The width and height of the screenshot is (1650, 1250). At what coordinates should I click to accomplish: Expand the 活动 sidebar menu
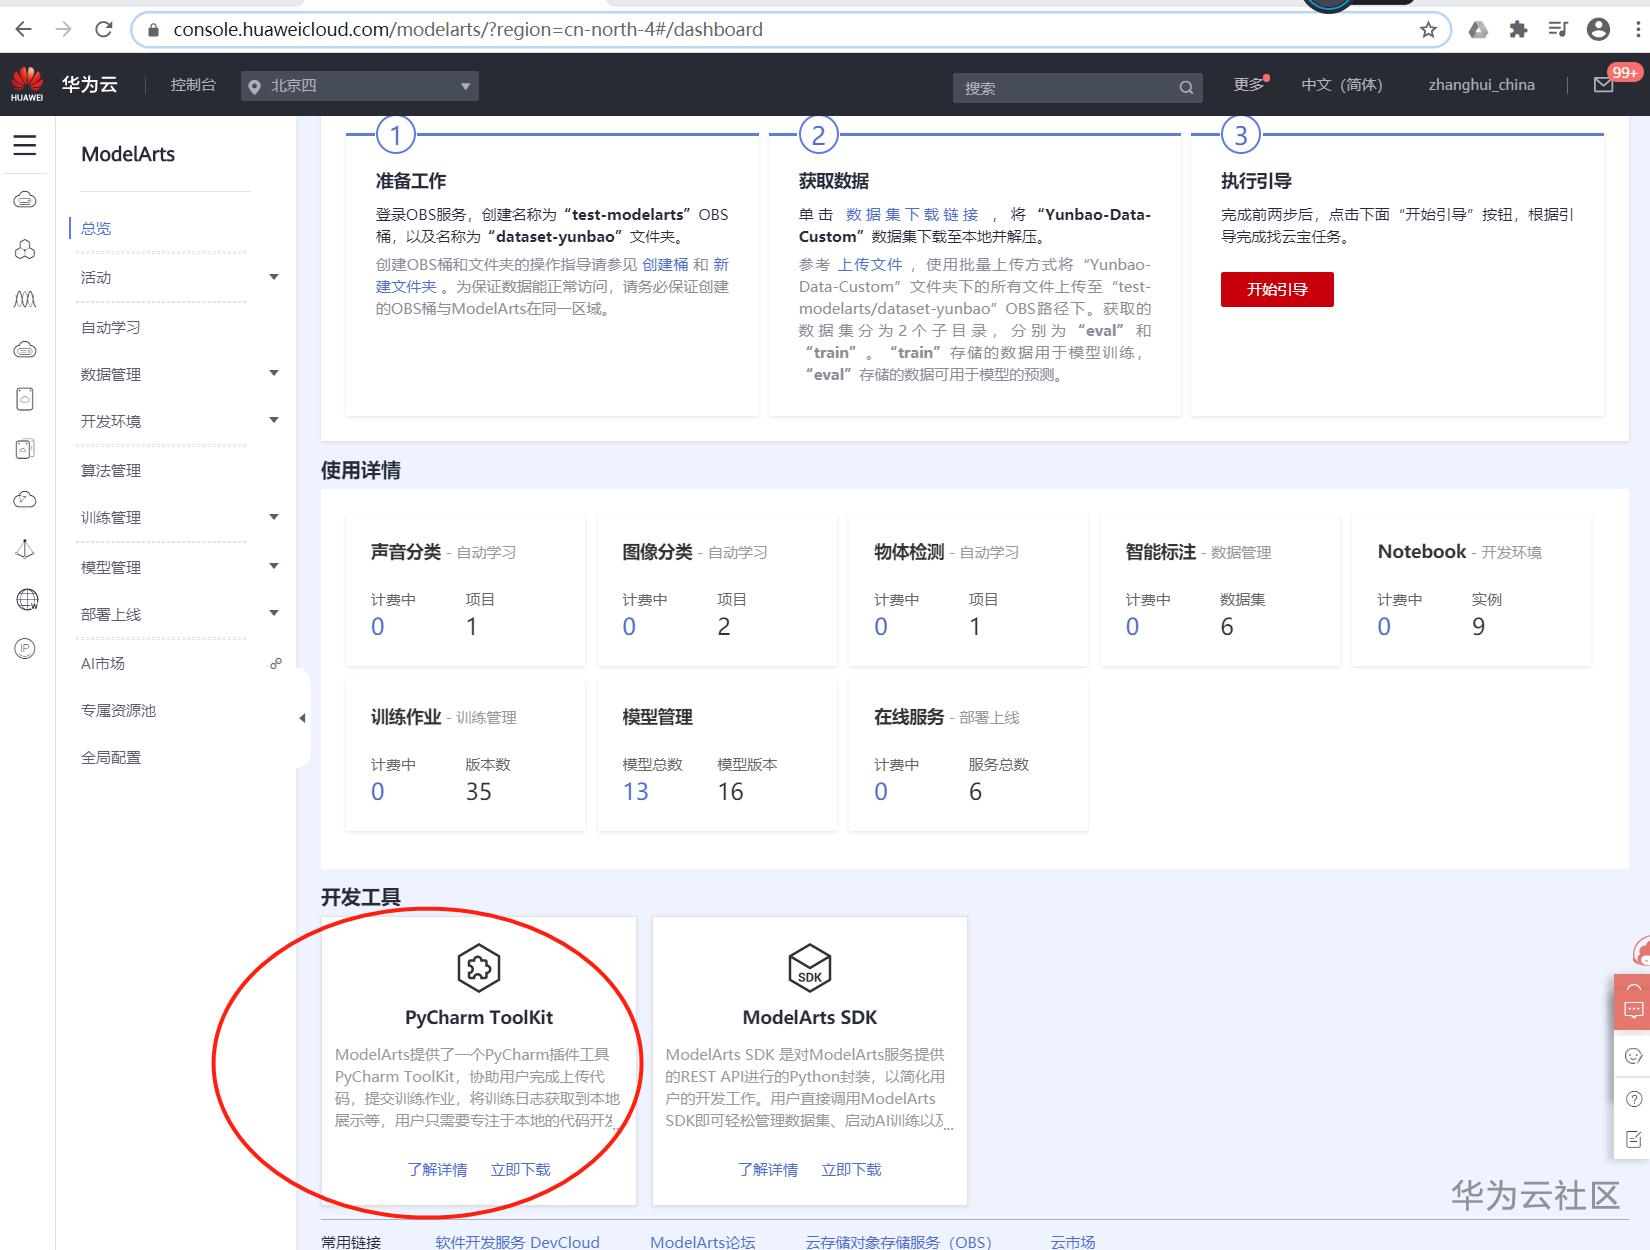point(274,277)
